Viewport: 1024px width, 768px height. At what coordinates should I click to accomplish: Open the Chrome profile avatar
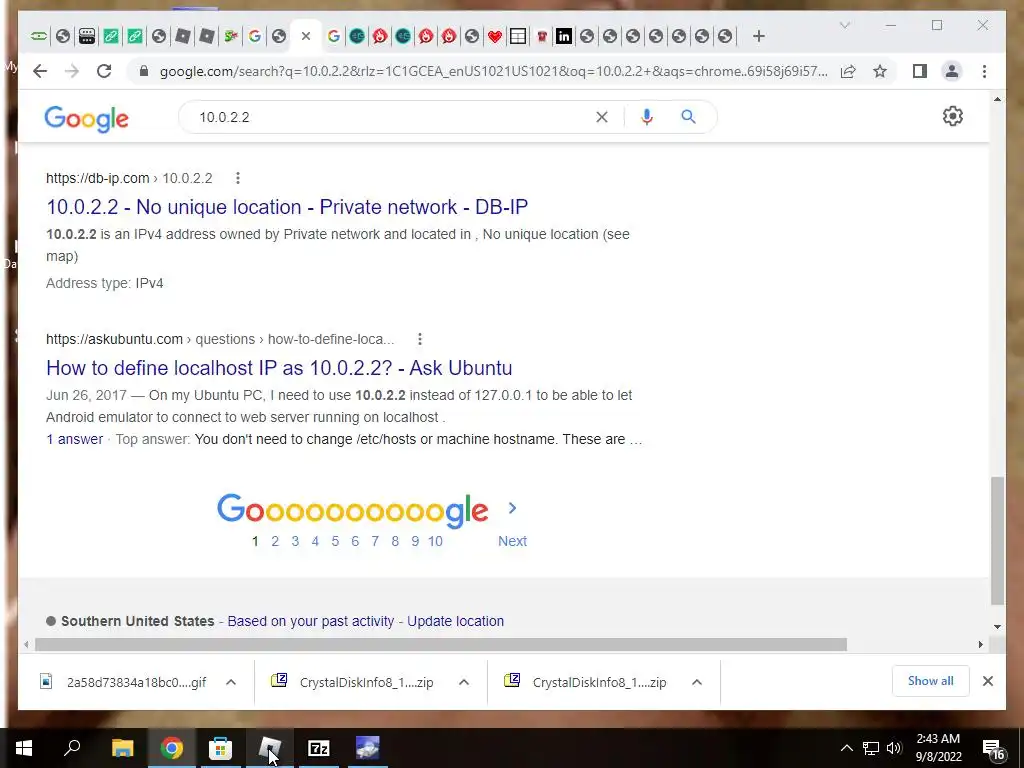point(952,71)
